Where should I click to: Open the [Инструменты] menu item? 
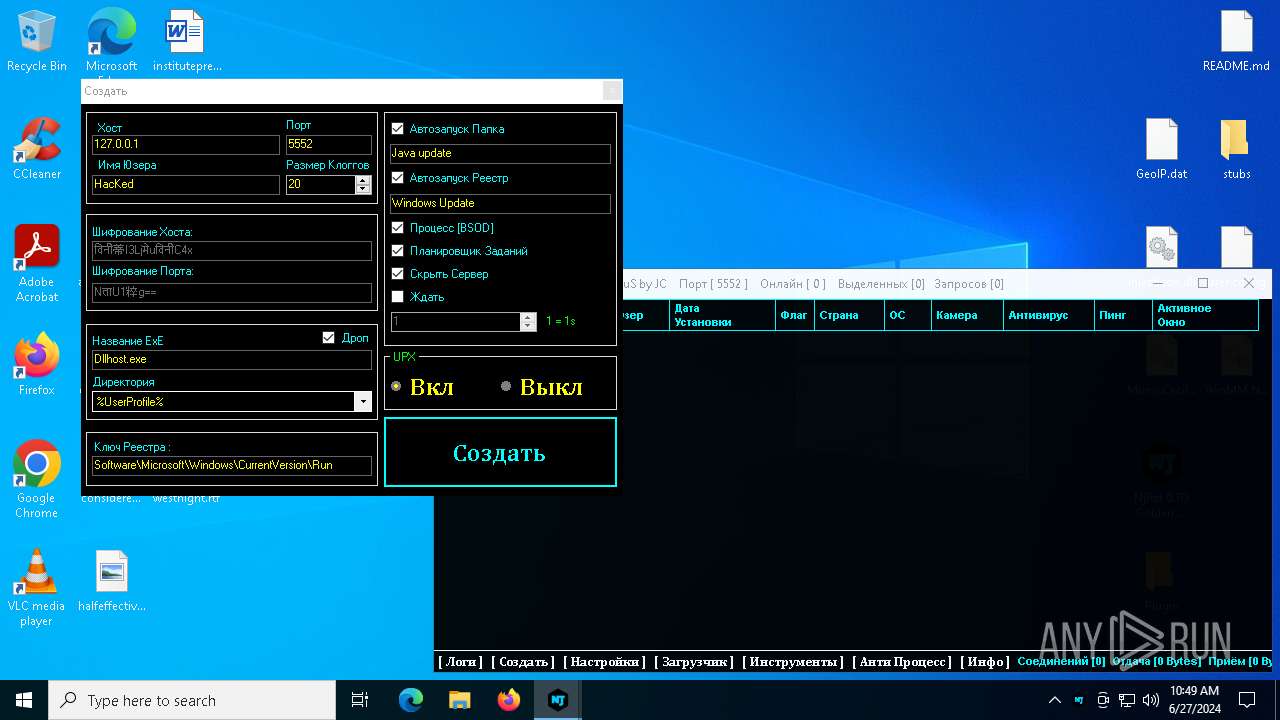click(x=791, y=662)
